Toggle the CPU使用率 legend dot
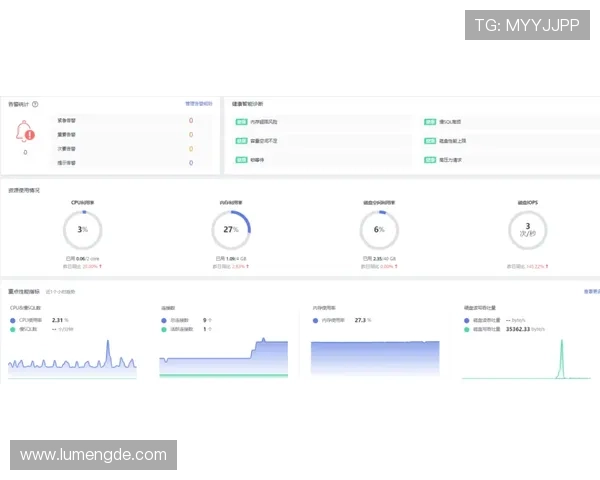This screenshot has height=480, width=600. point(13,320)
